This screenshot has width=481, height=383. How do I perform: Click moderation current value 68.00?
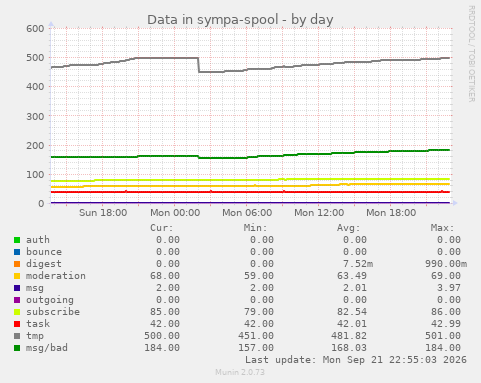click(165, 276)
